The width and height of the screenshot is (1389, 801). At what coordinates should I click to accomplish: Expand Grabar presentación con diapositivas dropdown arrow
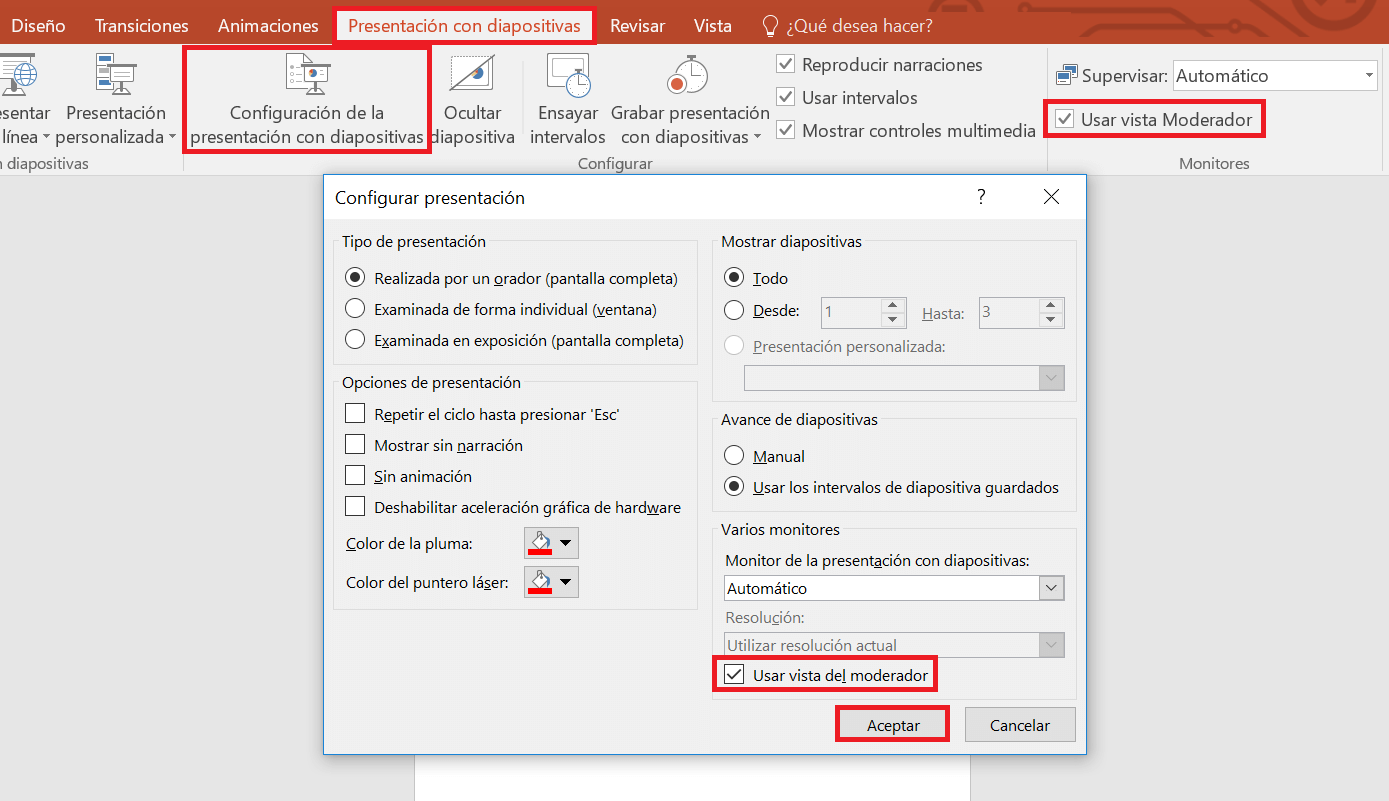(757, 138)
